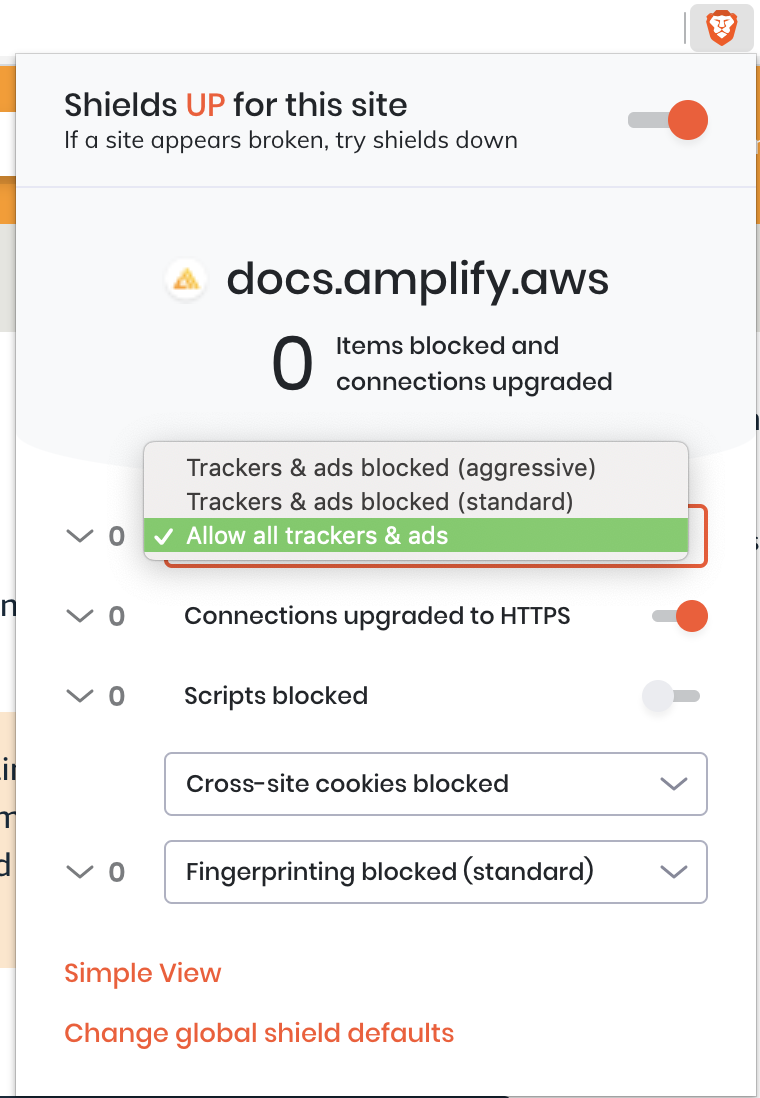Disable Connections upgraded to HTTPS toggle
Screen dimensions: 760x1098
(x=679, y=616)
